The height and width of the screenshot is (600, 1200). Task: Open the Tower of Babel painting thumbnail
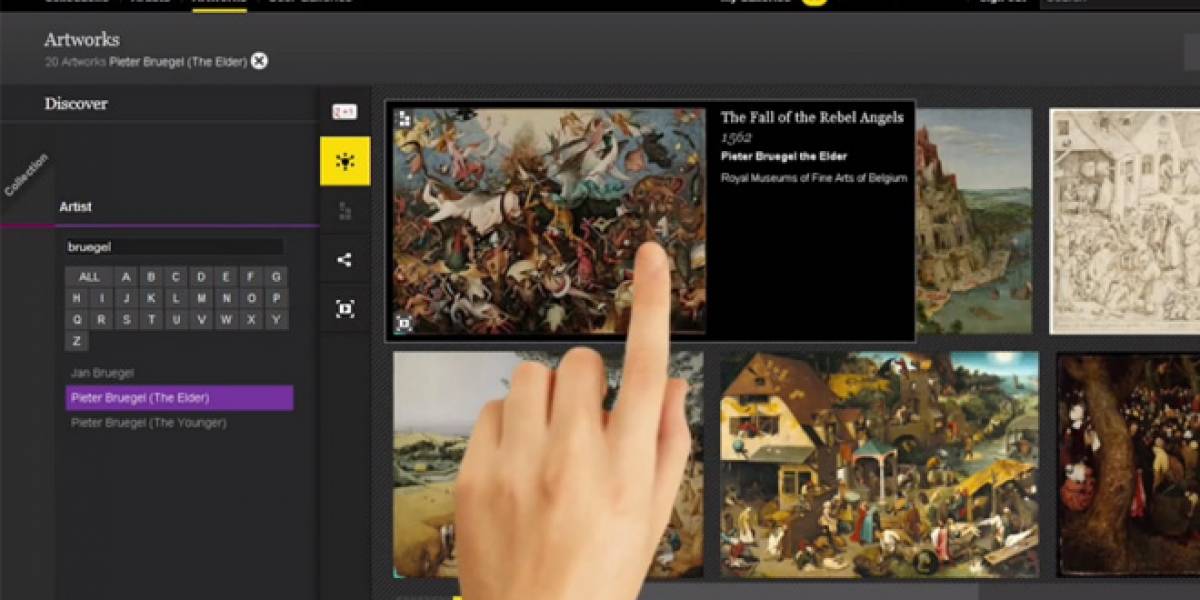tap(973, 221)
